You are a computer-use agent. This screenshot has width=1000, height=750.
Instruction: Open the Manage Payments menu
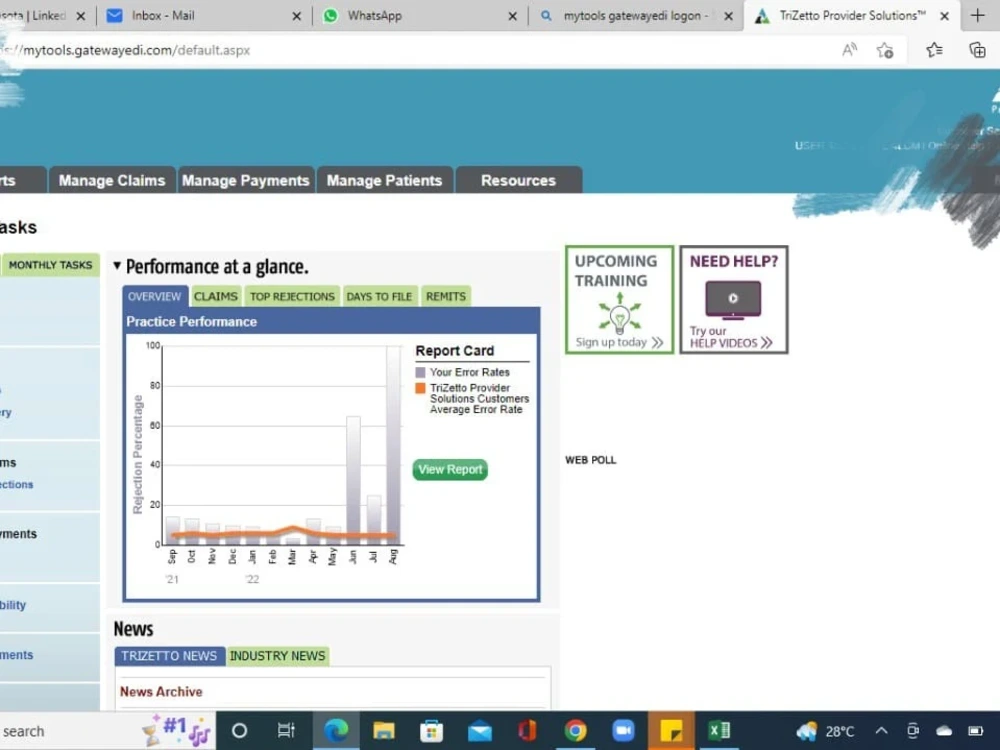[246, 180]
